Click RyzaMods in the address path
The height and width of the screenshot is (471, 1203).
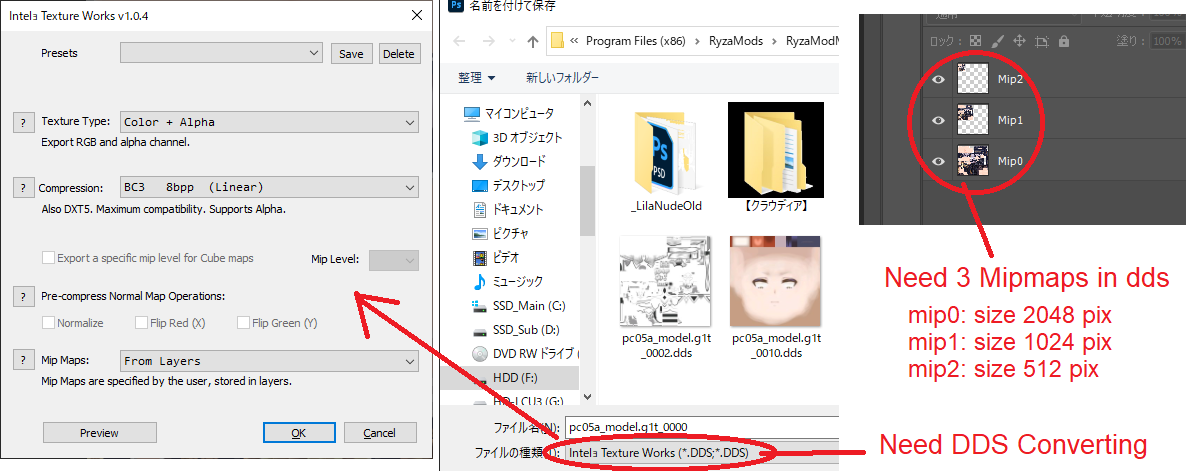coord(737,41)
